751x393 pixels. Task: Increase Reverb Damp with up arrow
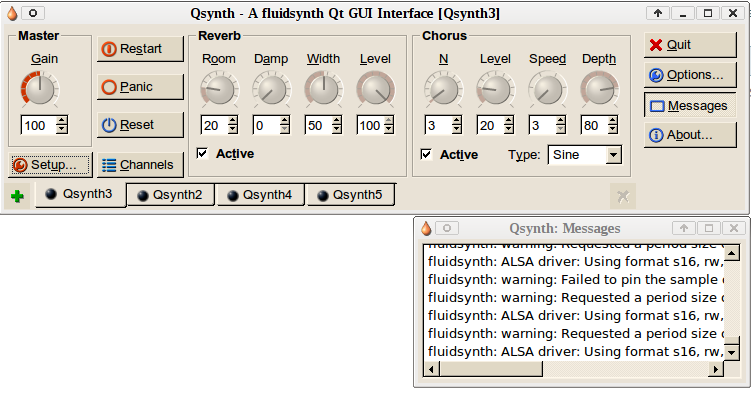(x=285, y=121)
